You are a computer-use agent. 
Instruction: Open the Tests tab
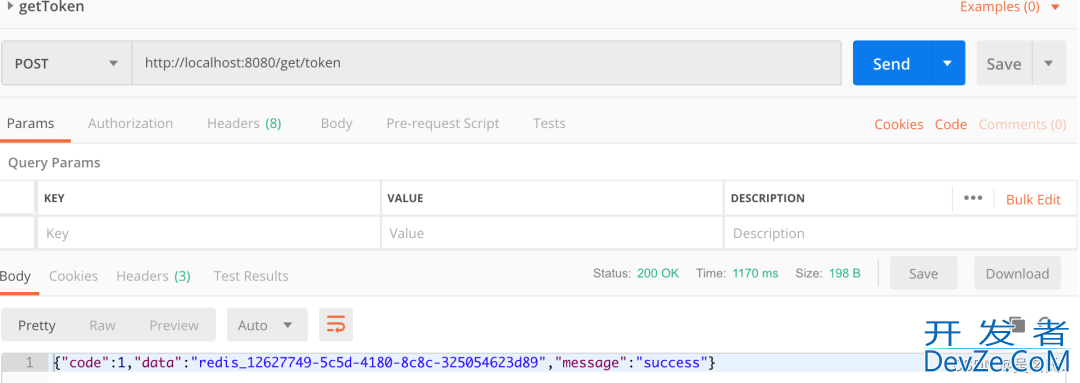tap(549, 124)
